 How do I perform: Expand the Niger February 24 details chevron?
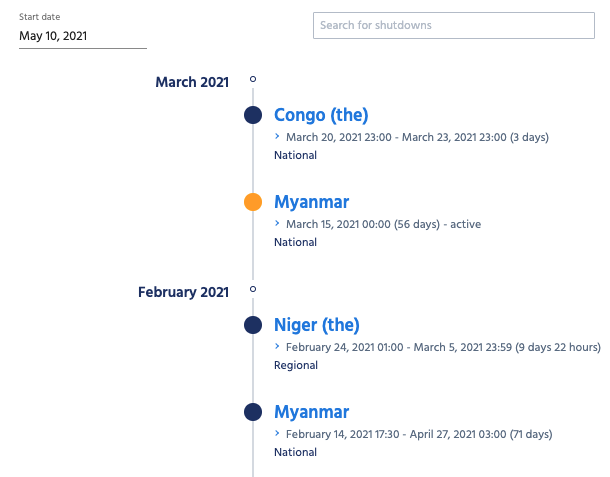pyautogui.click(x=278, y=346)
